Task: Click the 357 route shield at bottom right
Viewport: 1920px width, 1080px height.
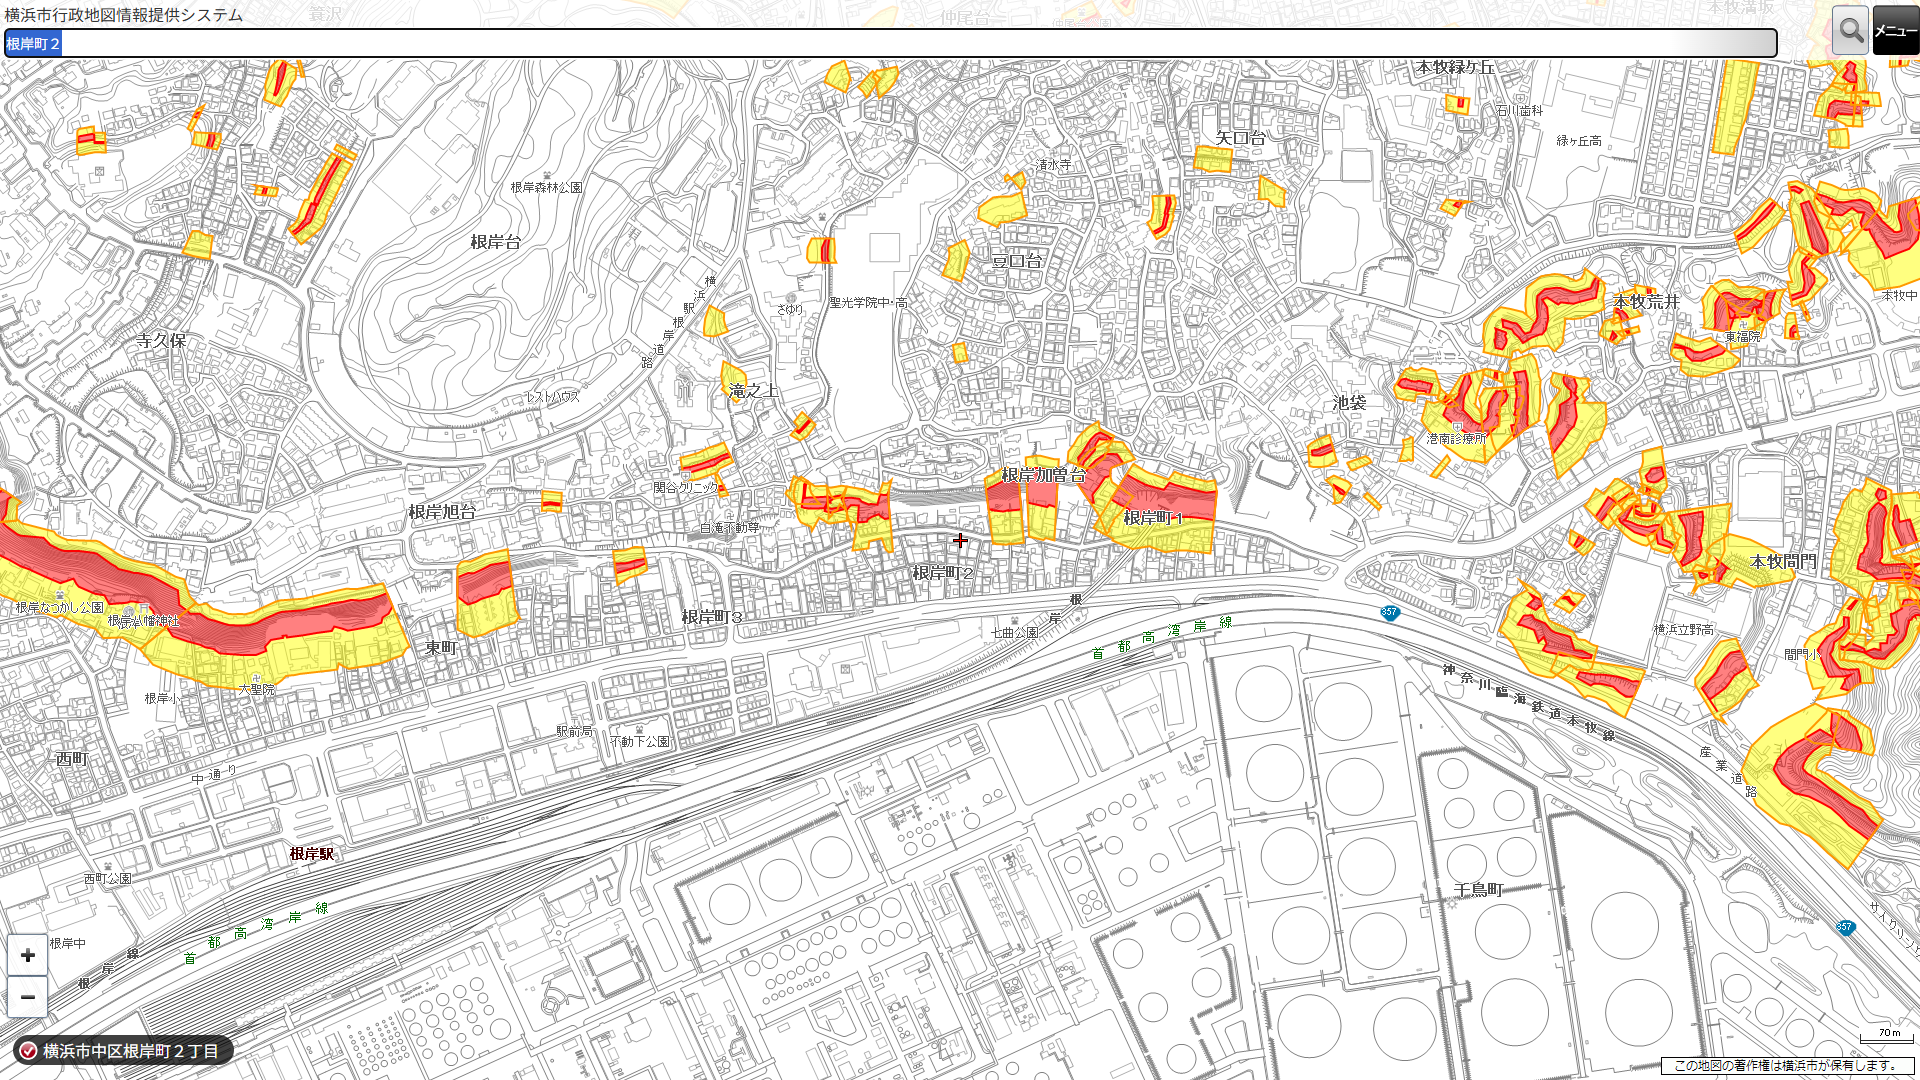Action: point(1844,927)
